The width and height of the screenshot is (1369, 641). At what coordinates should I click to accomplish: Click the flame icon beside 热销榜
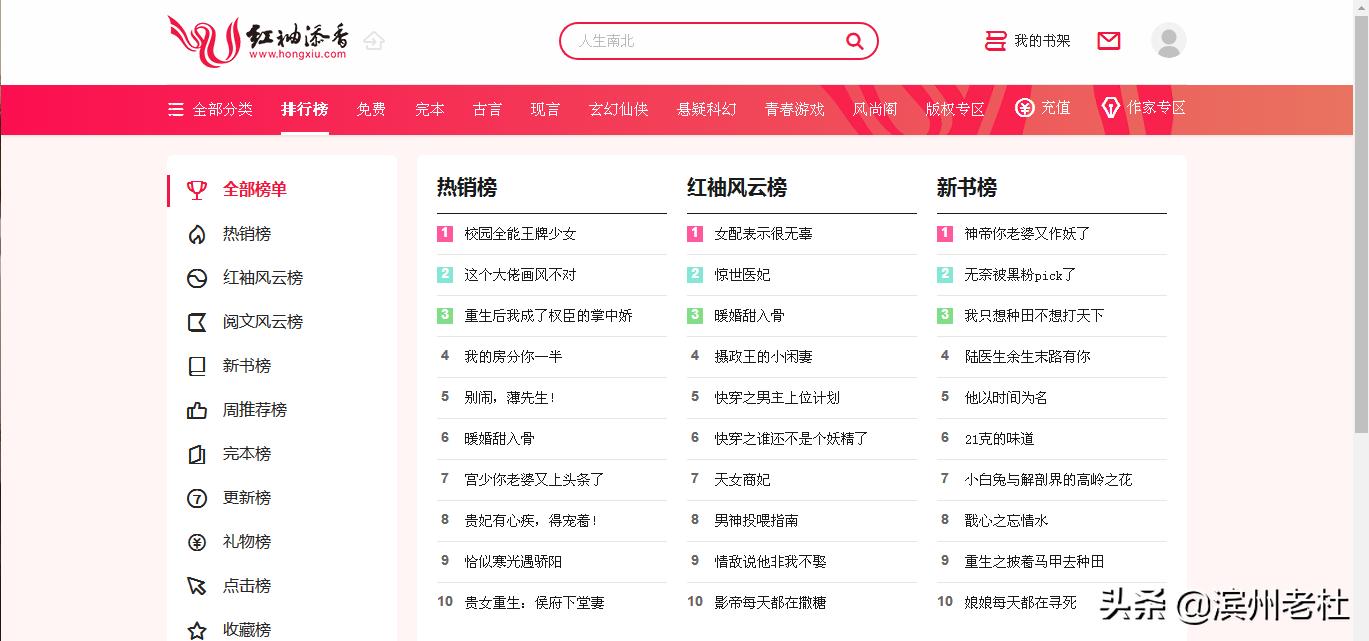[196, 233]
